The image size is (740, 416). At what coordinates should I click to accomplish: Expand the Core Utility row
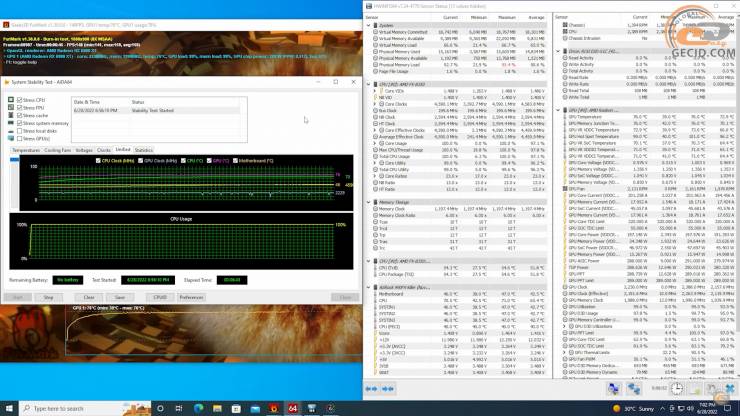point(376,163)
